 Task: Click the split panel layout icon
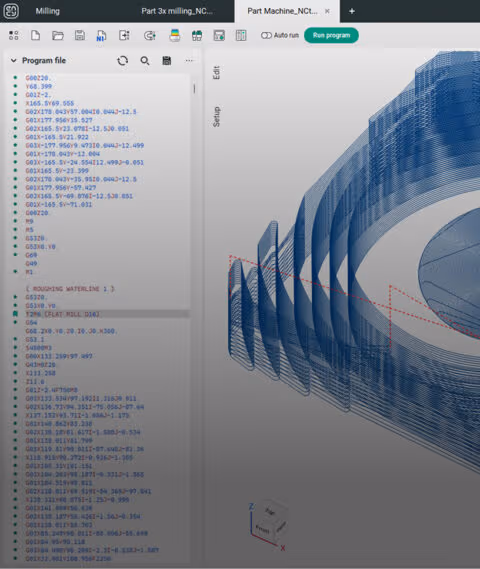[241, 35]
